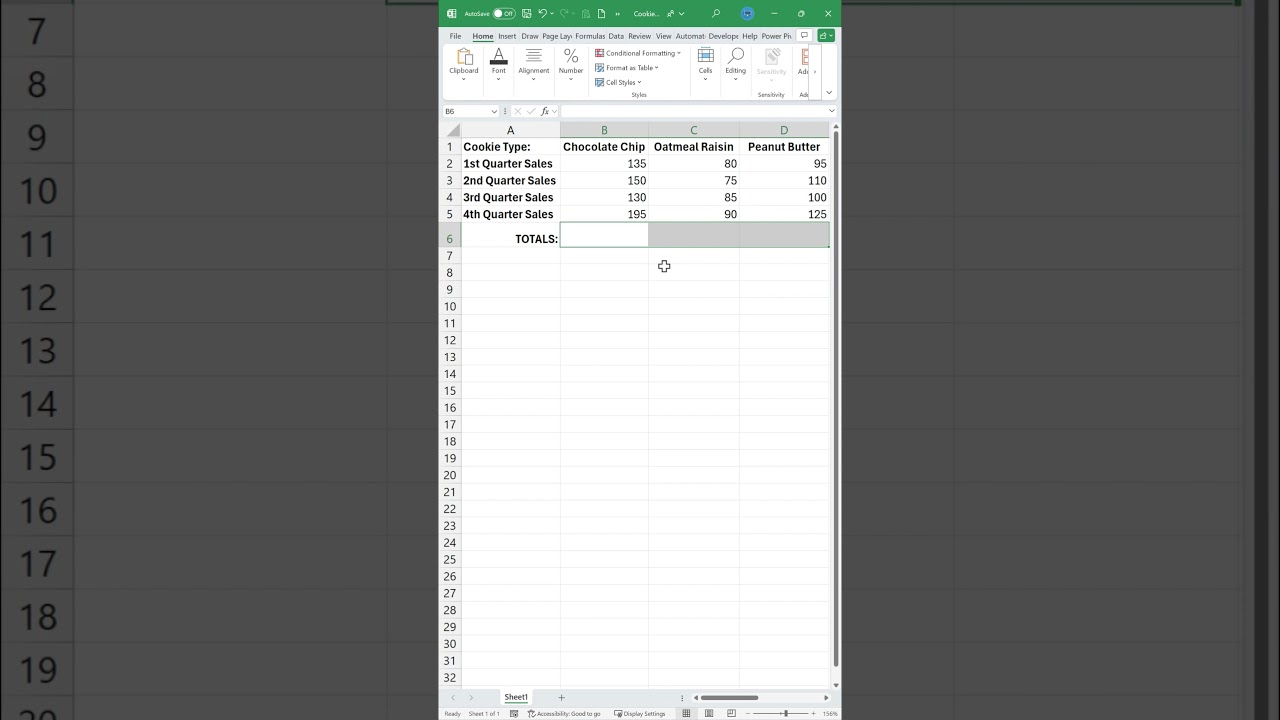The width and height of the screenshot is (1280, 720).
Task: Open Conditional Formatting dropdown
Action: (637, 53)
